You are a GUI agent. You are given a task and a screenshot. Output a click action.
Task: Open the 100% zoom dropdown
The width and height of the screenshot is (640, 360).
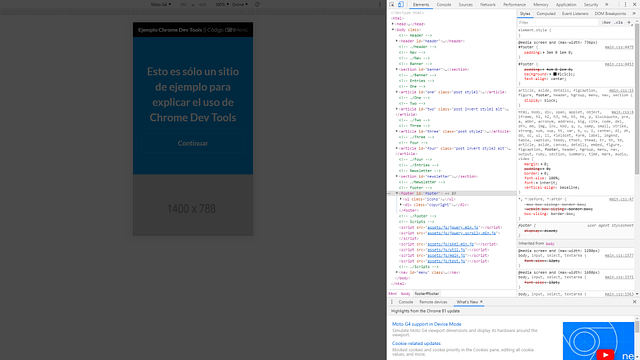222,4
